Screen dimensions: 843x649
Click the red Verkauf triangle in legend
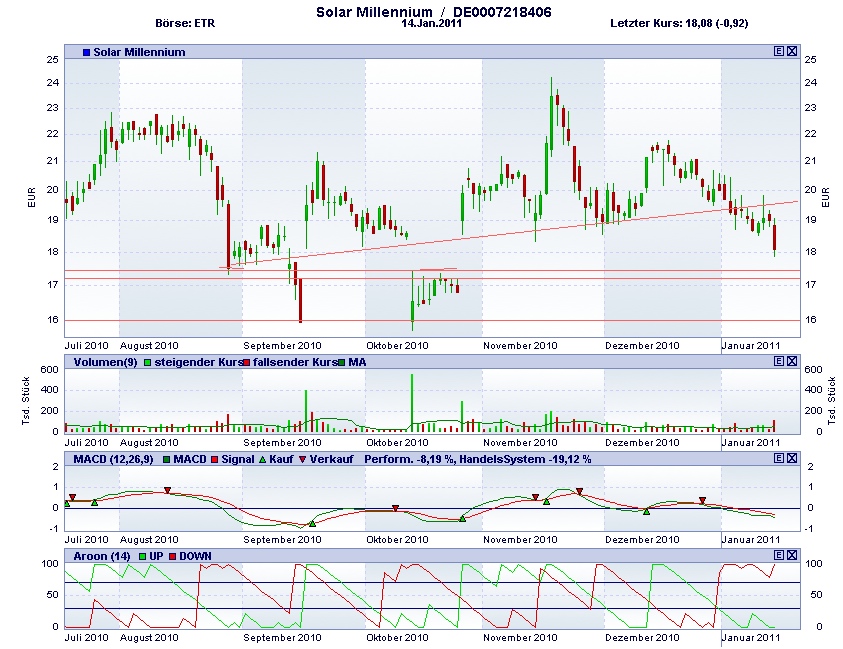302,459
